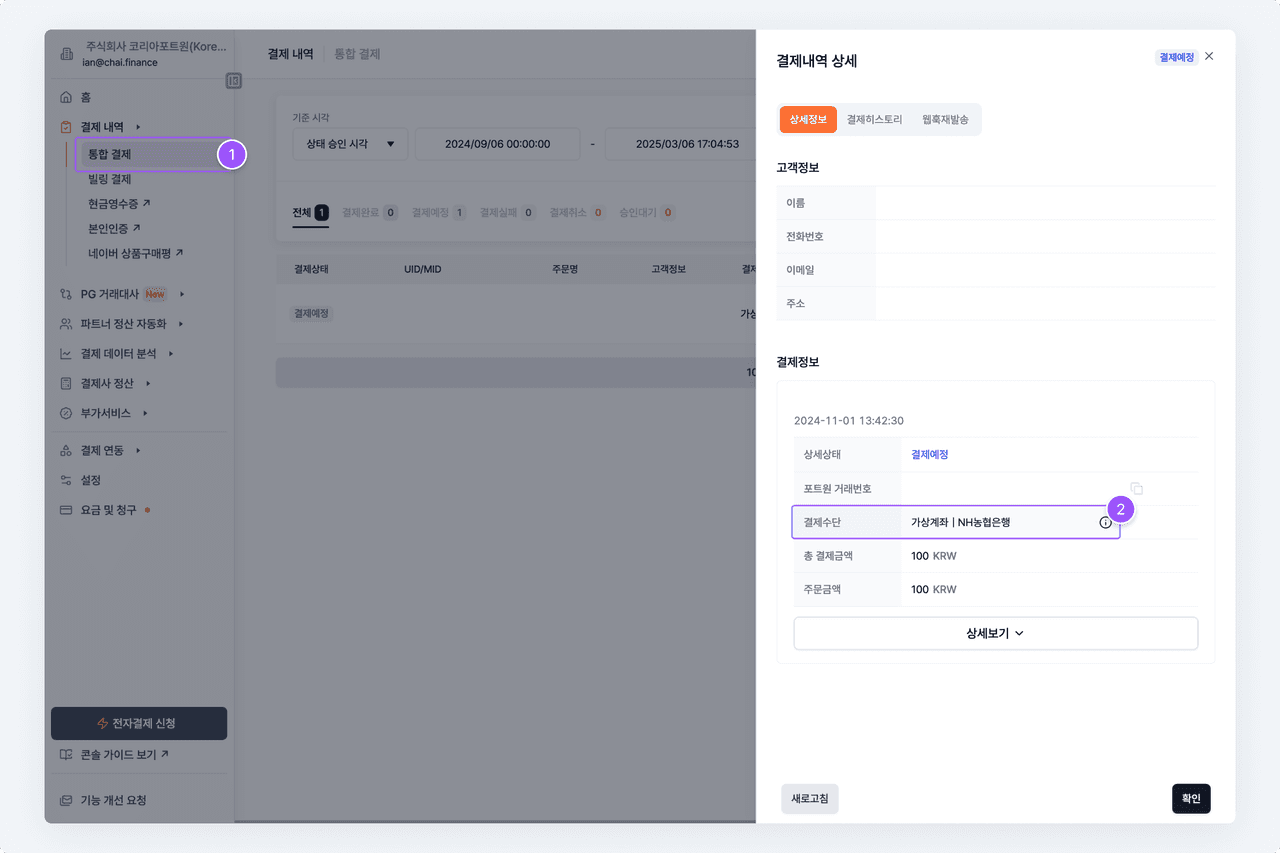
Task: Click the 설정 settings icon
Action: (66, 480)
